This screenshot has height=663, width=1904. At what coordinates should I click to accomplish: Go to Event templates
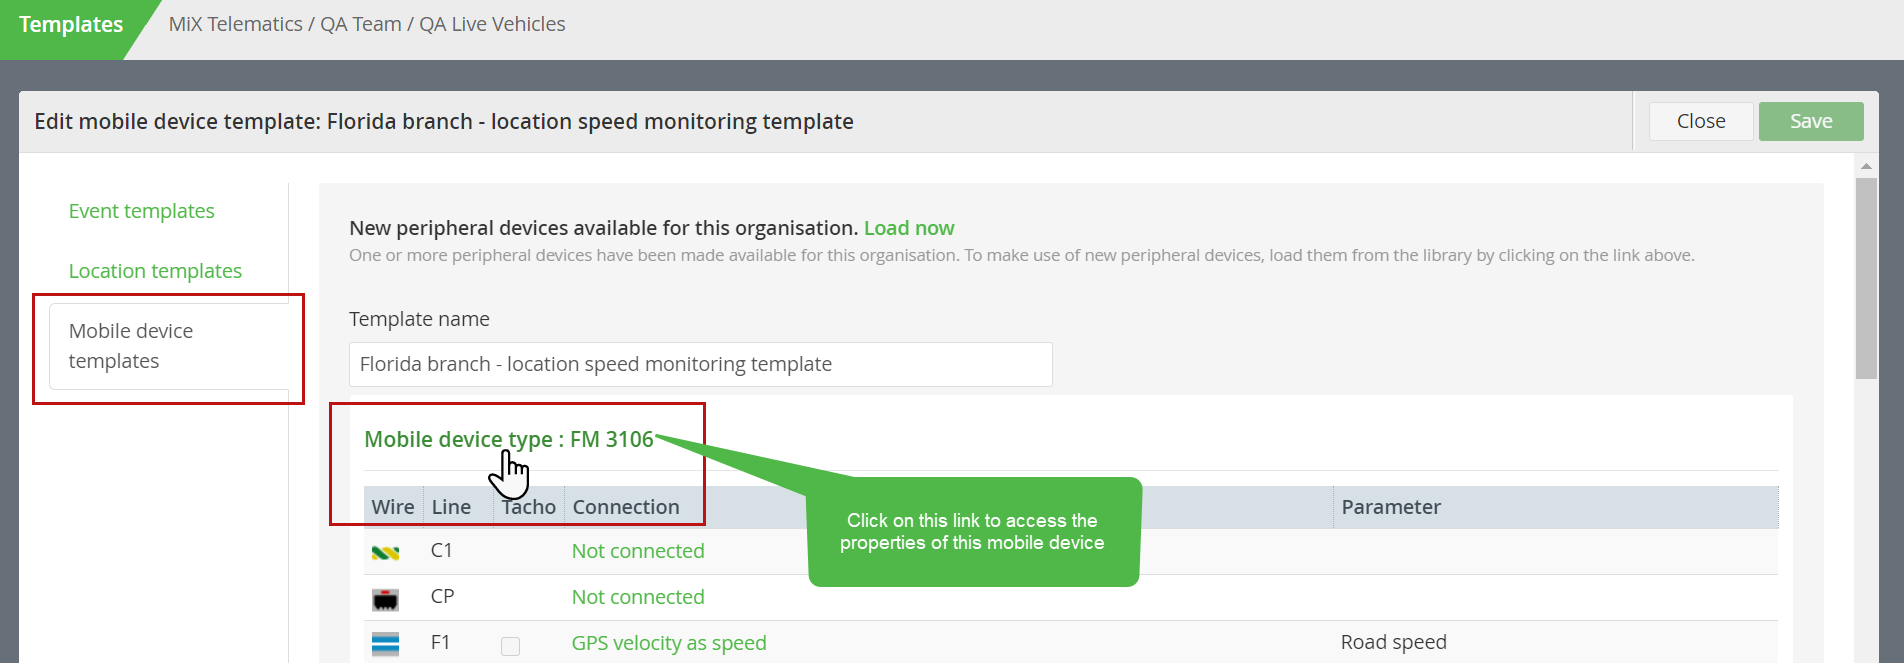click(x=141, y=211)
